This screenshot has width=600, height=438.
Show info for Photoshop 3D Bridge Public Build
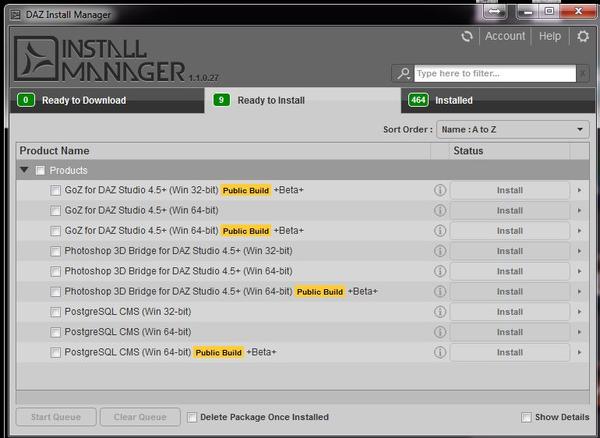point(440,291)
